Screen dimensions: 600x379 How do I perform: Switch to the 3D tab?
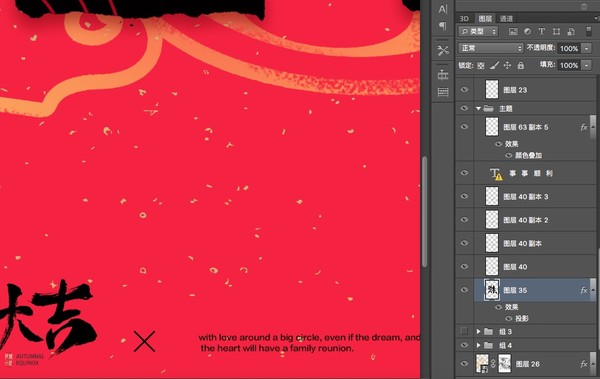point(464,18)
